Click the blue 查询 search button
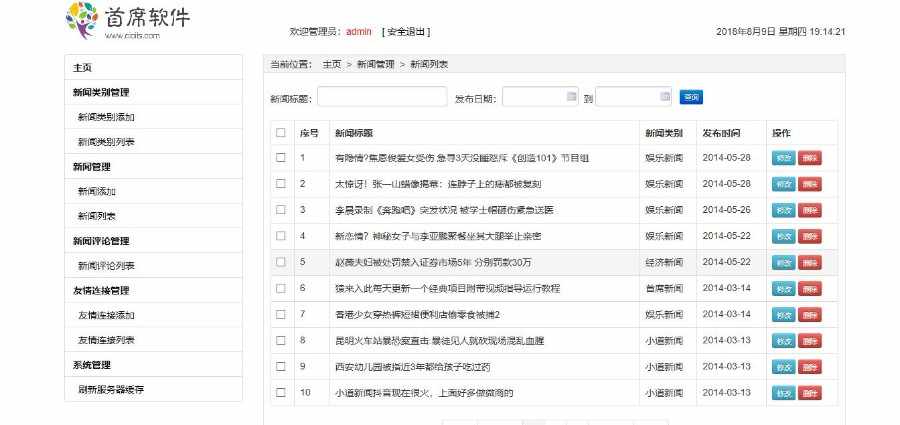This screenshot has width=900, height=425. click(691, 97)
